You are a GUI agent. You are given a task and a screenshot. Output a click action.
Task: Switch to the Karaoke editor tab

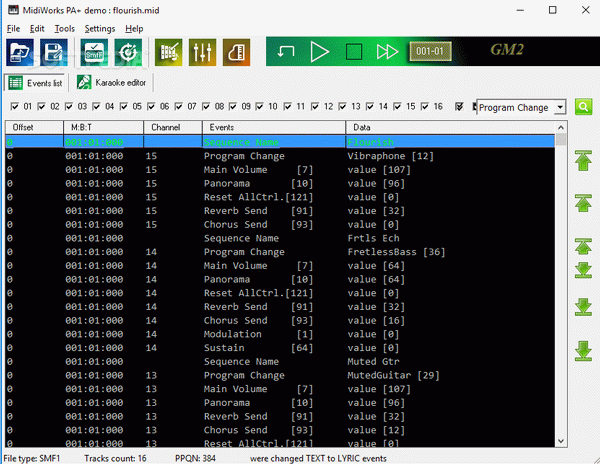[x=111, y=83]
